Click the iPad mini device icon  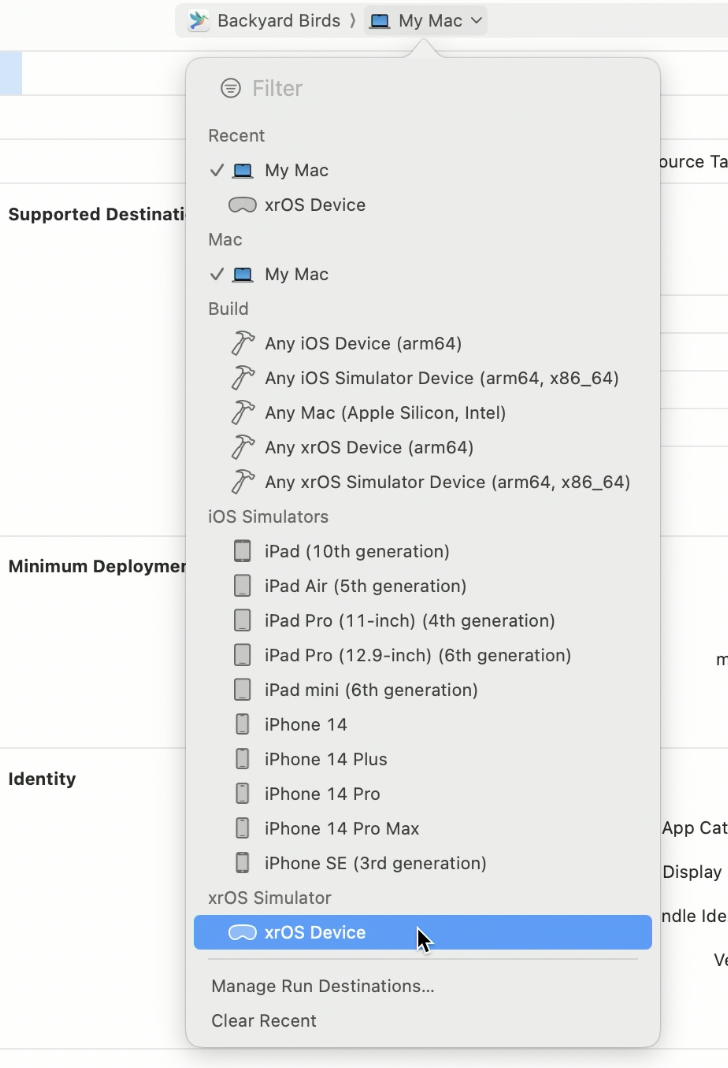242,690
